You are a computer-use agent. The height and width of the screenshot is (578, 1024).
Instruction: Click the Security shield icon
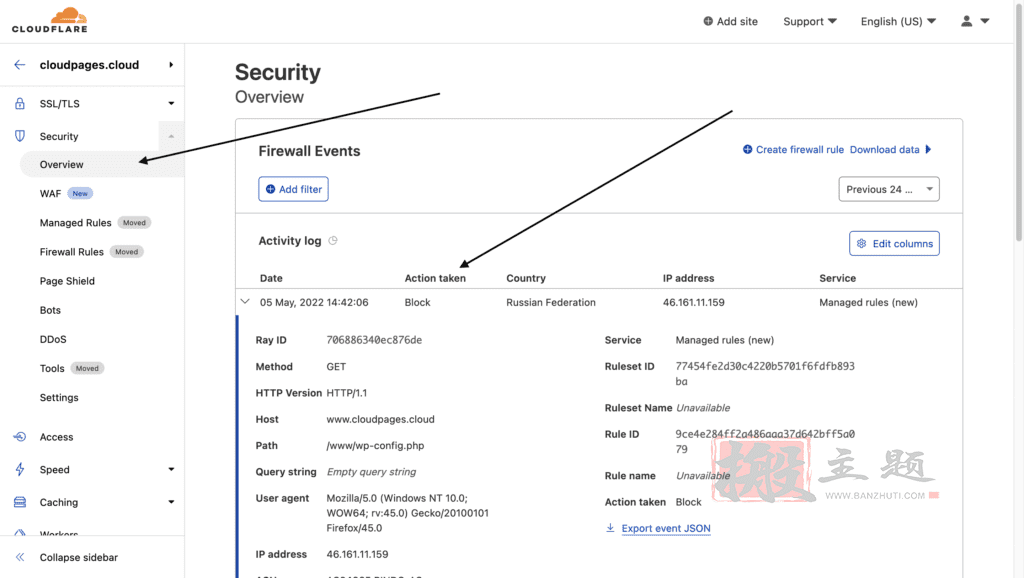[20, 136]
